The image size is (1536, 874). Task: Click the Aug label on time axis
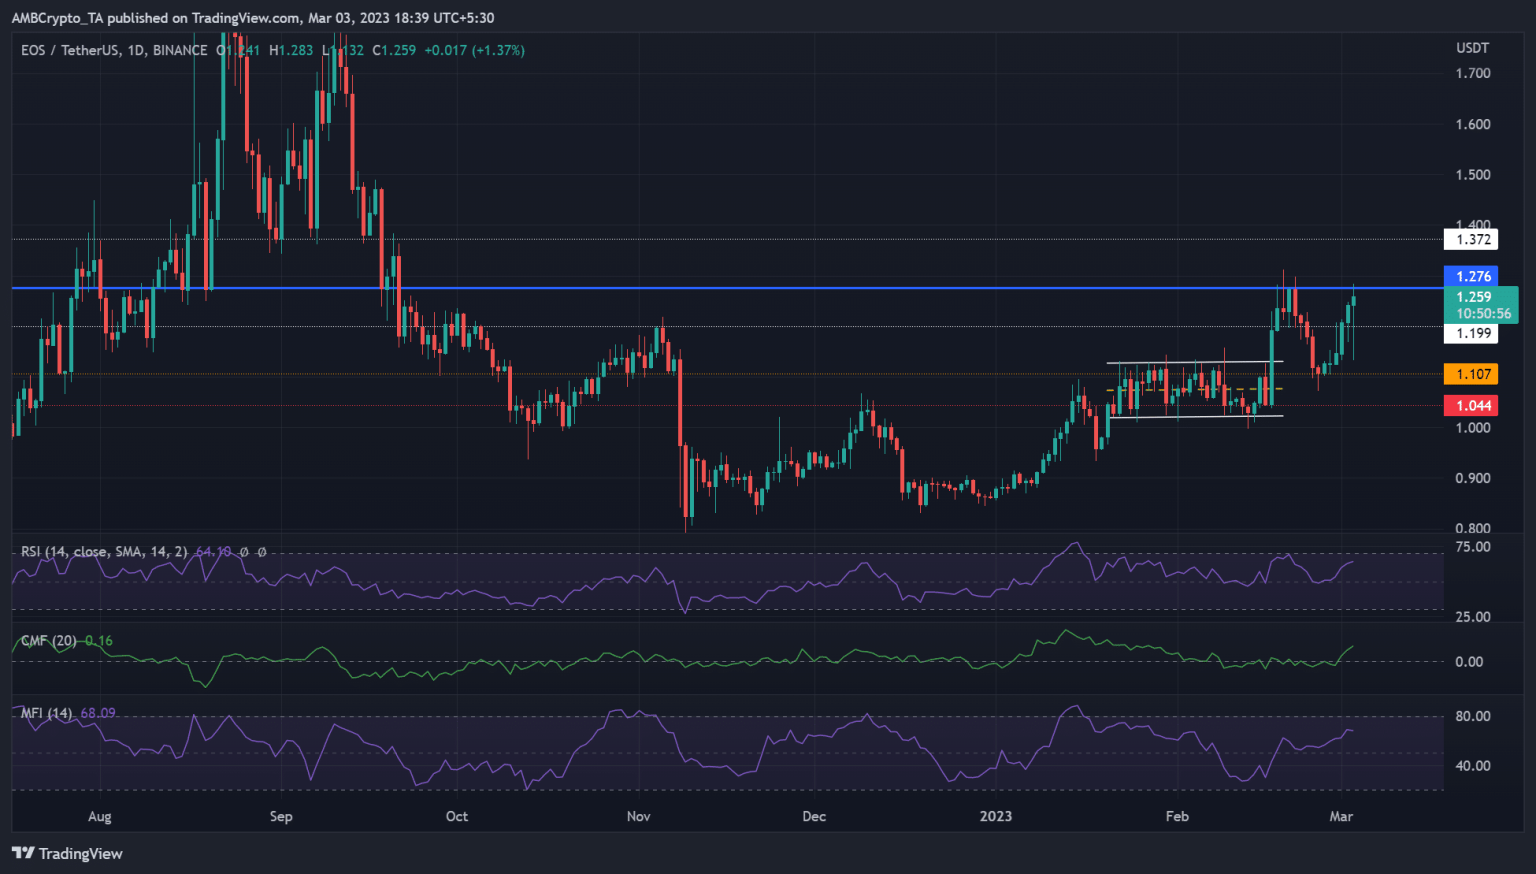click(100, 816)
